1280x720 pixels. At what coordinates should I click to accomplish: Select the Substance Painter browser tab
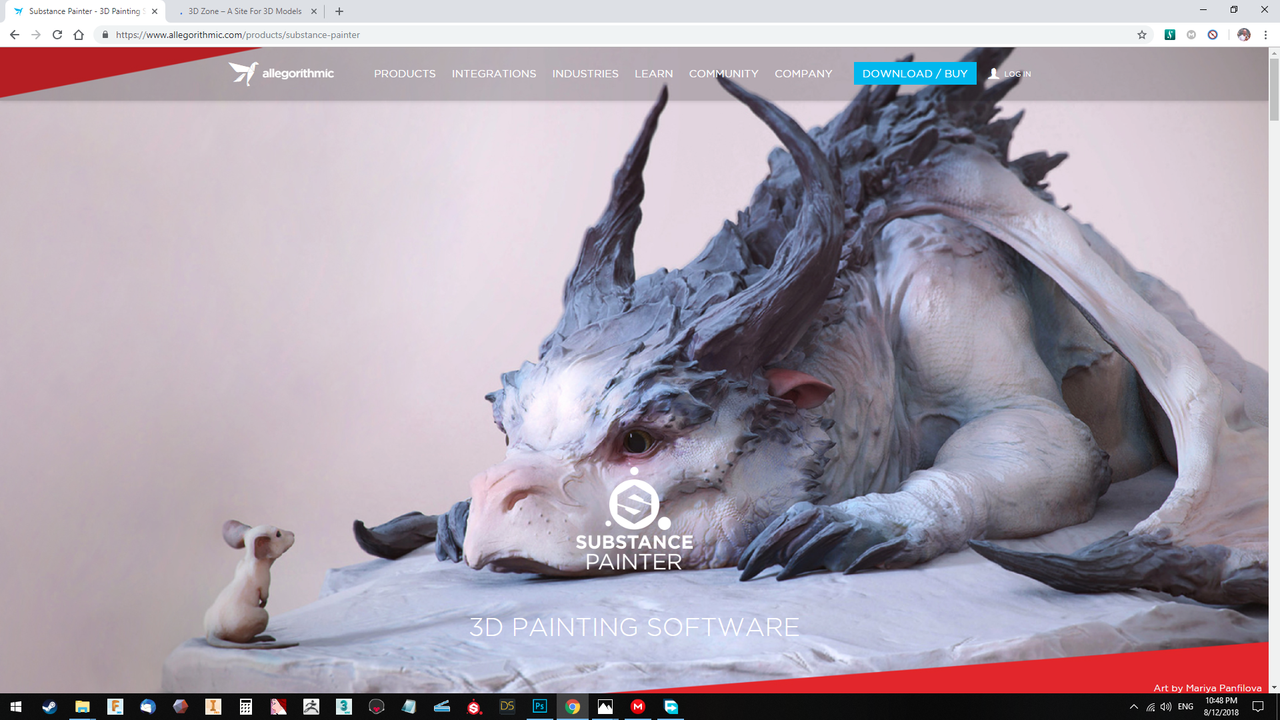80,11
